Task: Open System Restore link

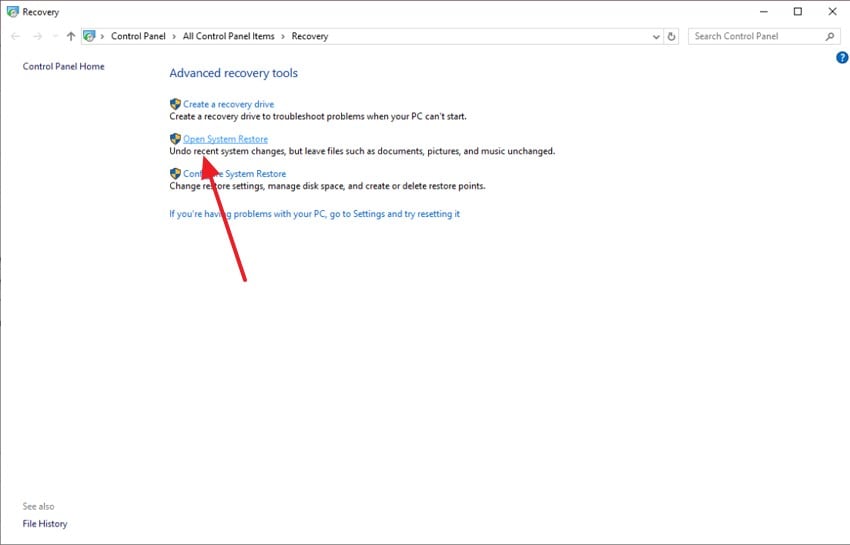Action: click(226, 139)
